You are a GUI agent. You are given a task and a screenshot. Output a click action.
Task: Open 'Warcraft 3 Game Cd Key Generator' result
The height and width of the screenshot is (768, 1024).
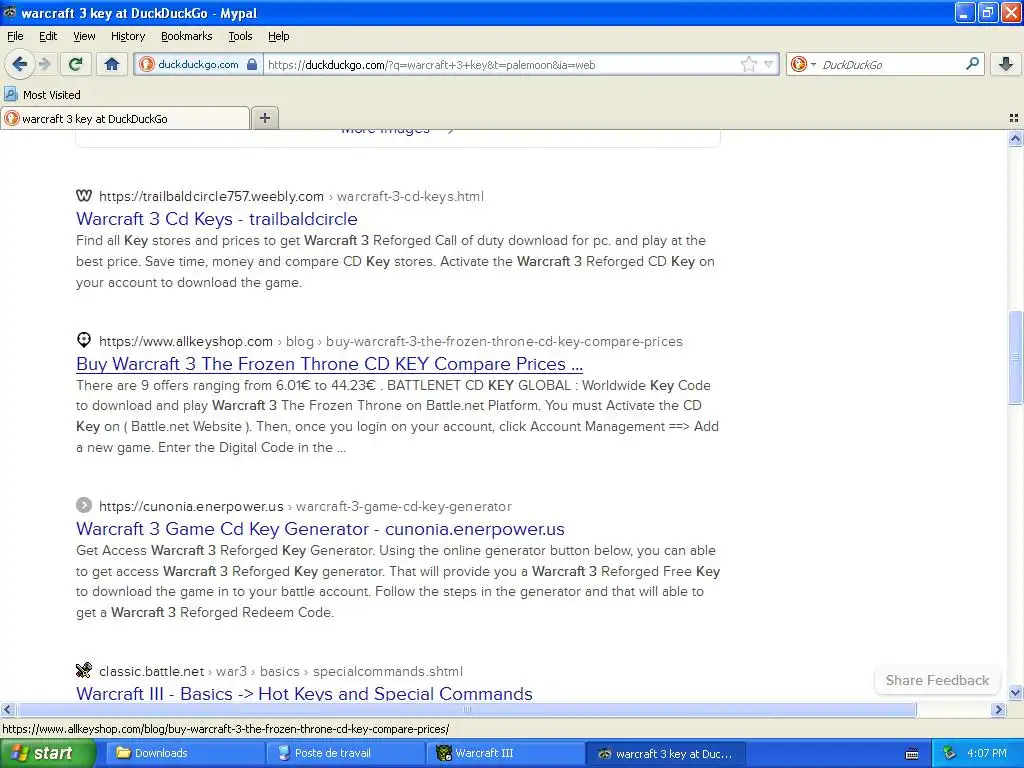(x=320, y=529)
